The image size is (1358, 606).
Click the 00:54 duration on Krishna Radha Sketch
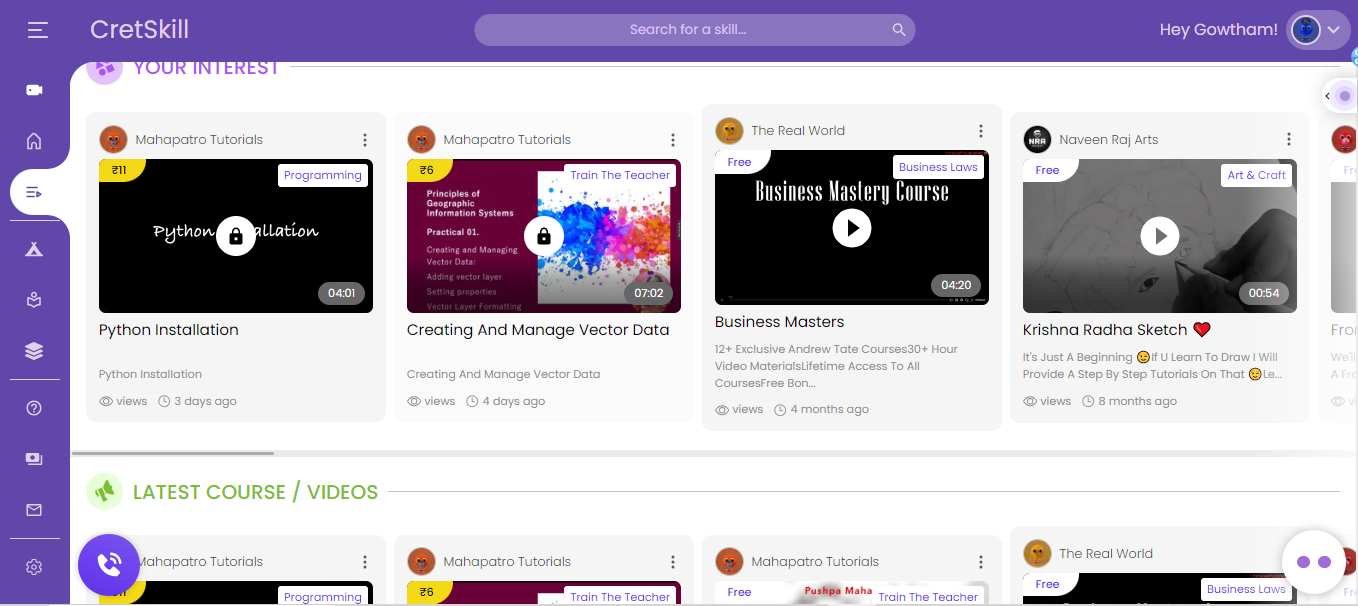pos(1264,293)
